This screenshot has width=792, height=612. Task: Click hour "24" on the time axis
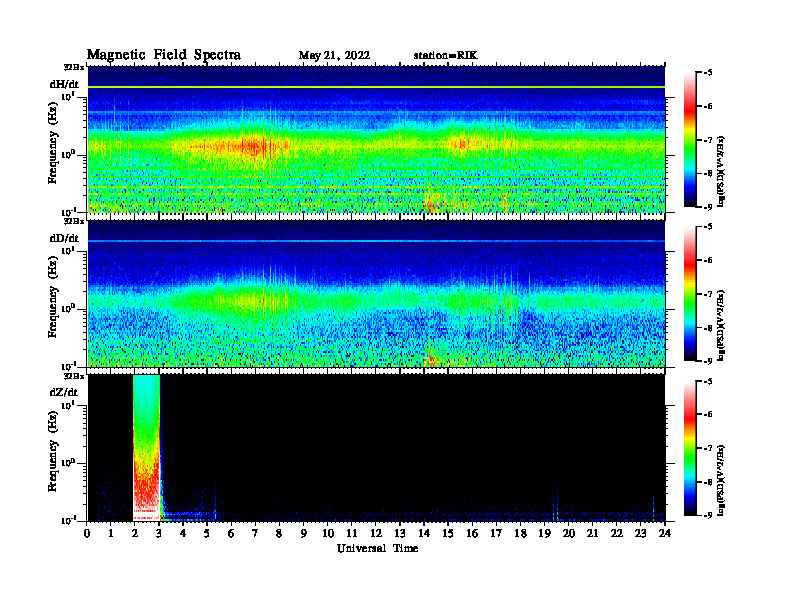665,533
